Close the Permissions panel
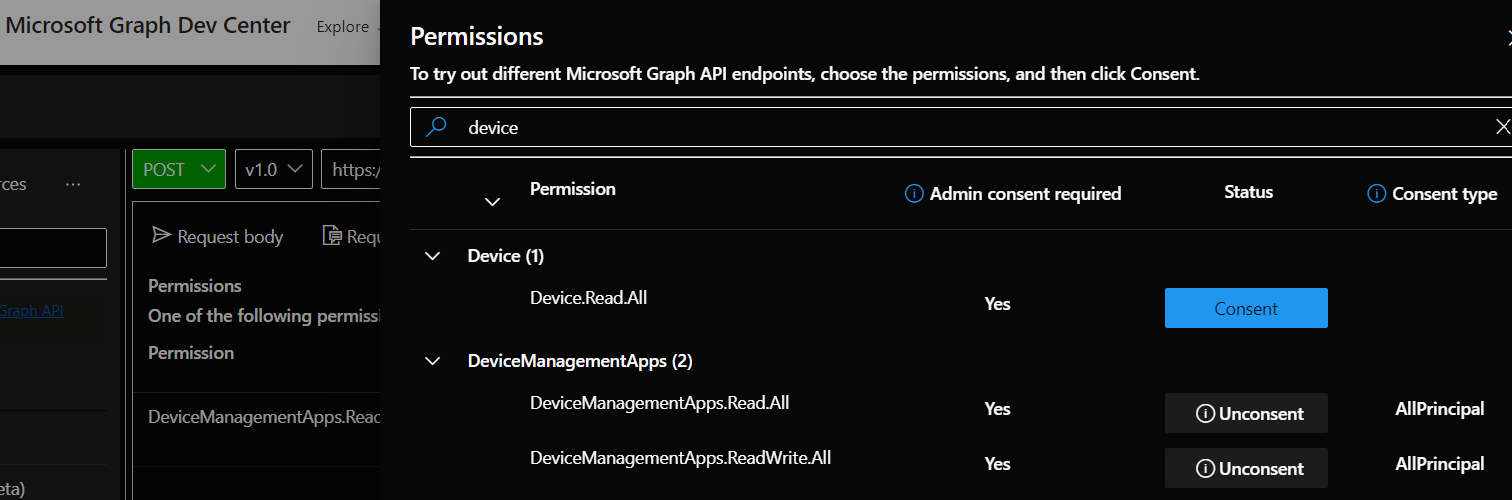 (1508, 38)
